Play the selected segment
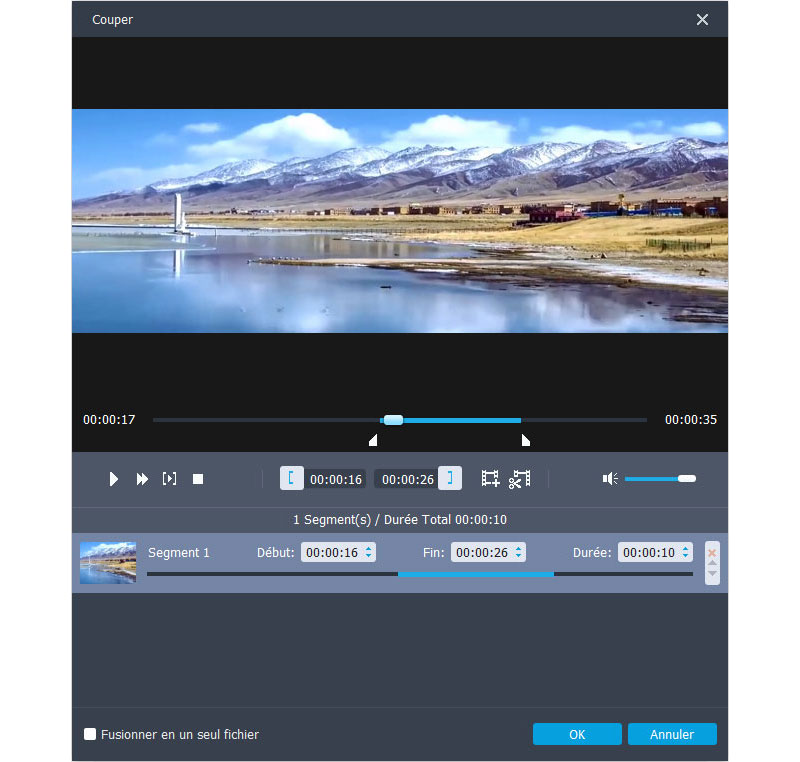 click(169, 478)
